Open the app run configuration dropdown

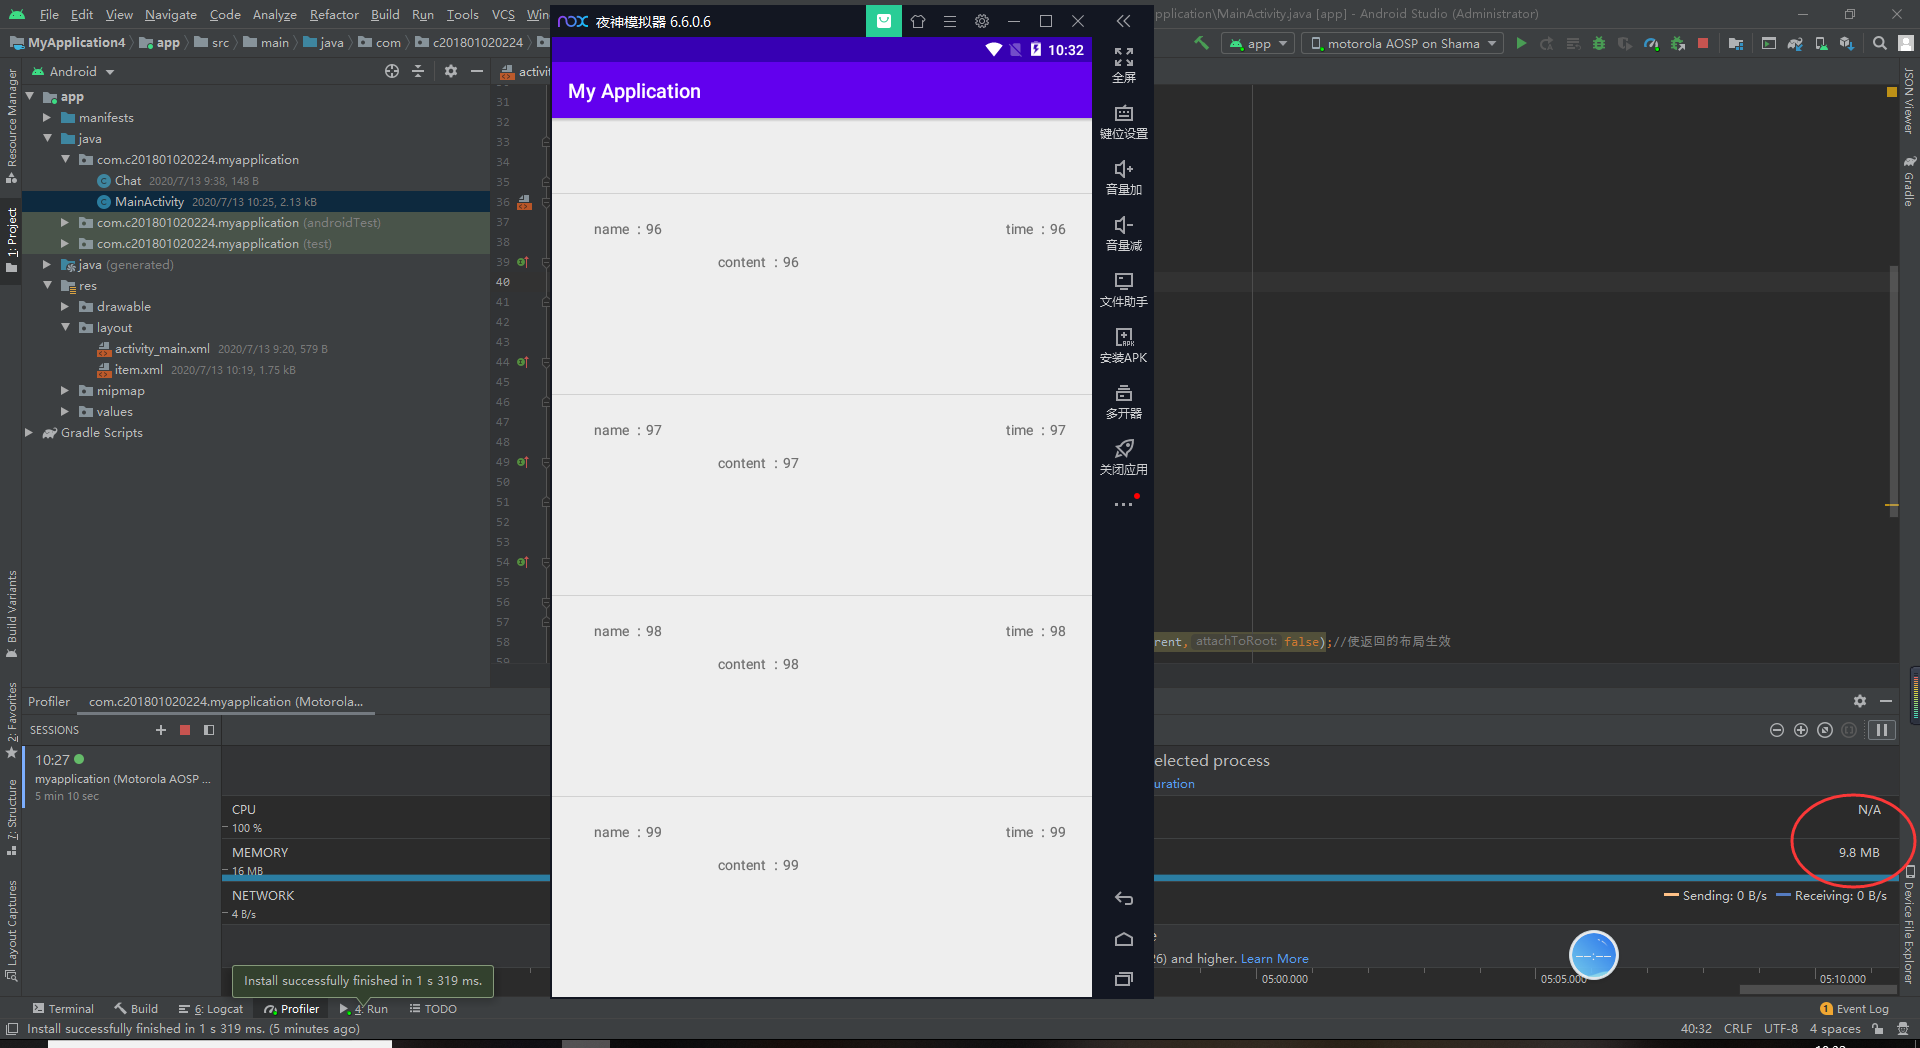1257,43
